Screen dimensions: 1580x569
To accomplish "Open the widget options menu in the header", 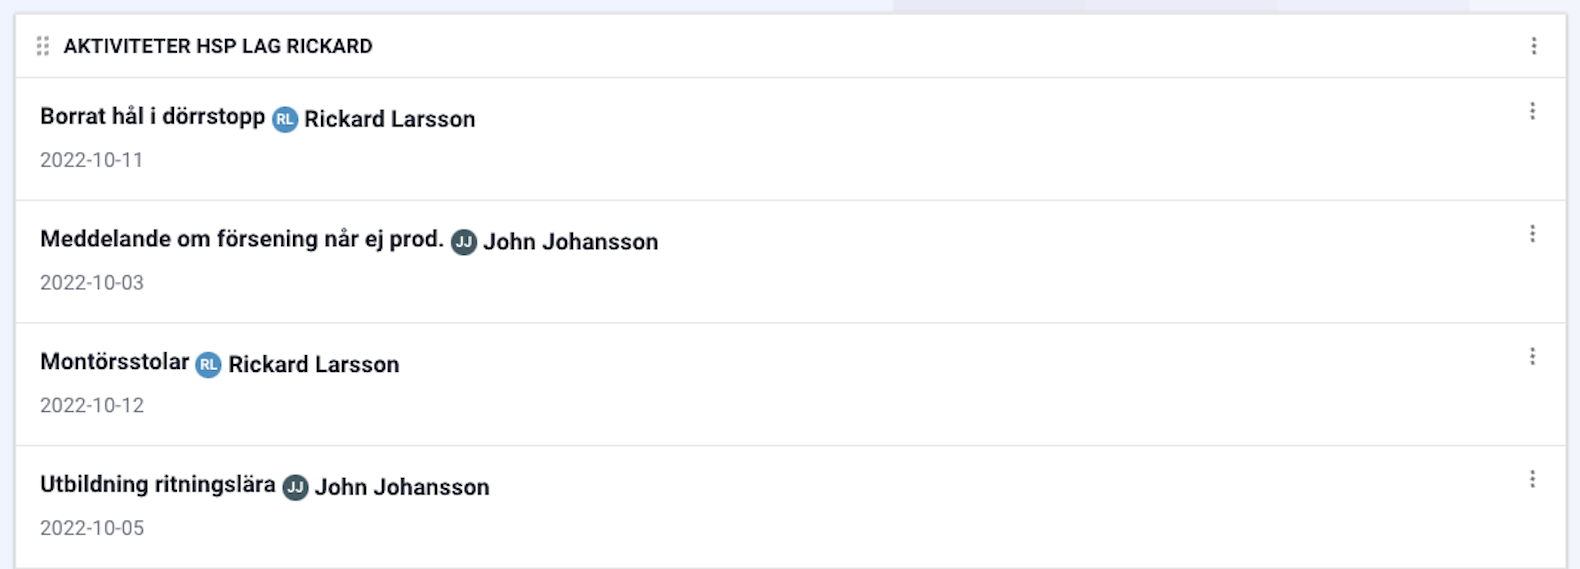I will click(x=1534, y=46).
